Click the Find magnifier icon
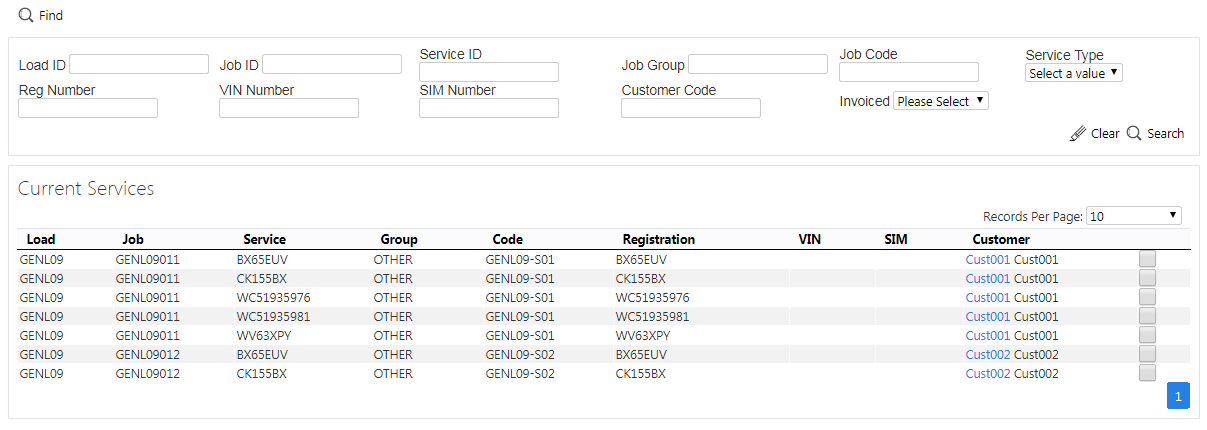Image resolution: width=1207 pixels, height=430 pixels. [26, 16]
